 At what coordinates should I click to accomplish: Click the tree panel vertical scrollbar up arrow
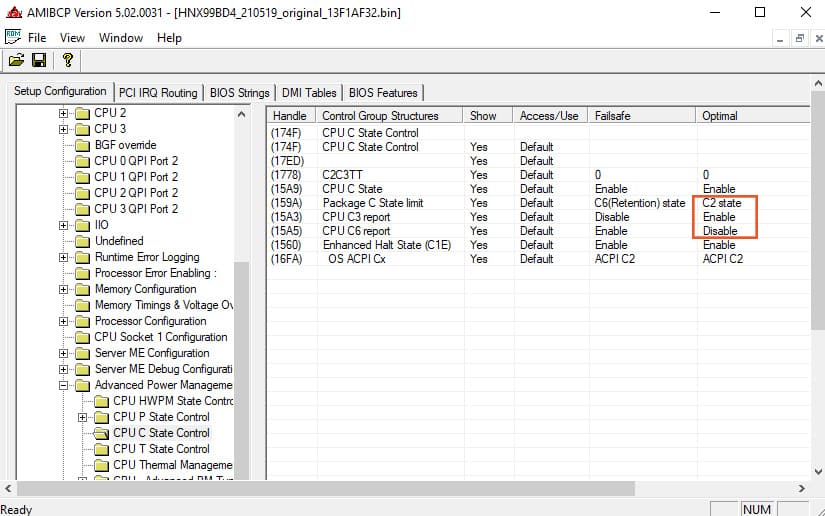[x=241, y=115]
